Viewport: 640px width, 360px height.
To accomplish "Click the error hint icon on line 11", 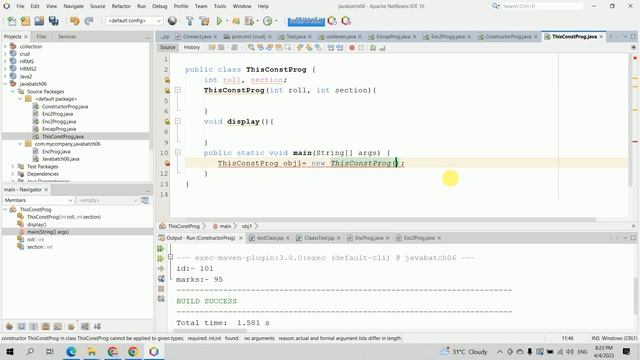I will pyautogui.click(x=167, y=163).
